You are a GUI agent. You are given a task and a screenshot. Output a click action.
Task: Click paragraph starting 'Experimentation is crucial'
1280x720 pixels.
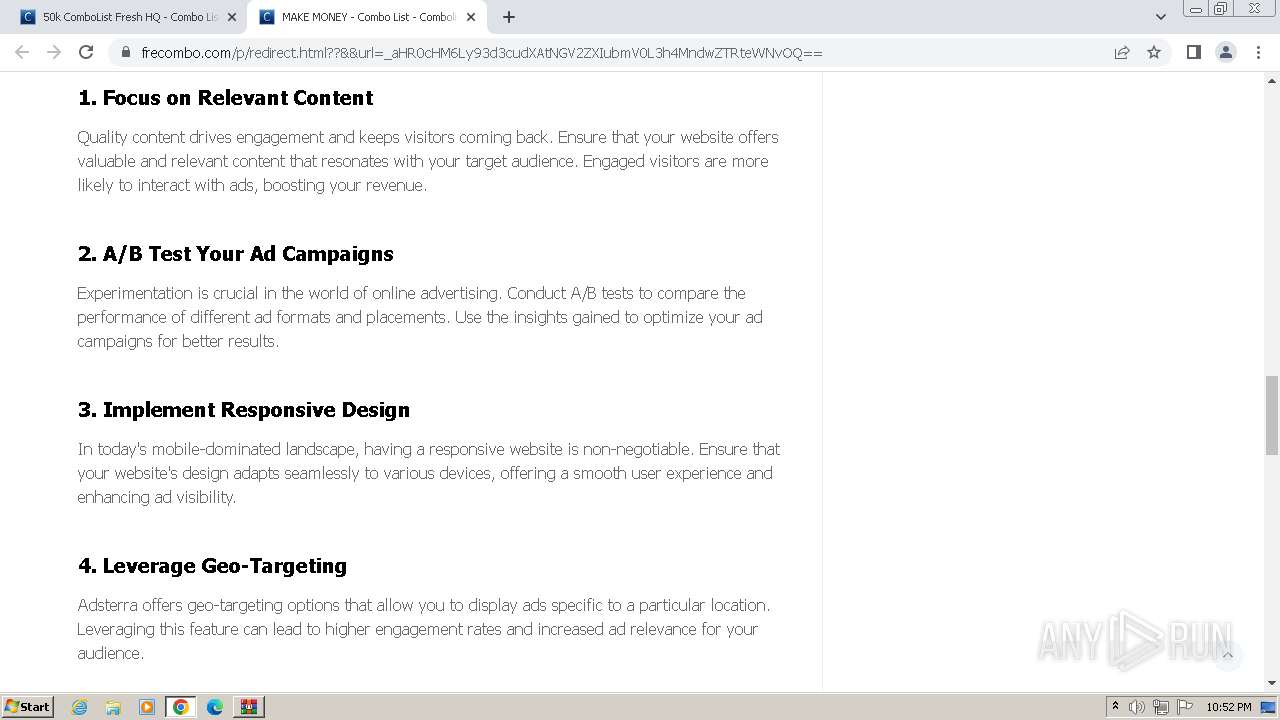click(420, 317)
